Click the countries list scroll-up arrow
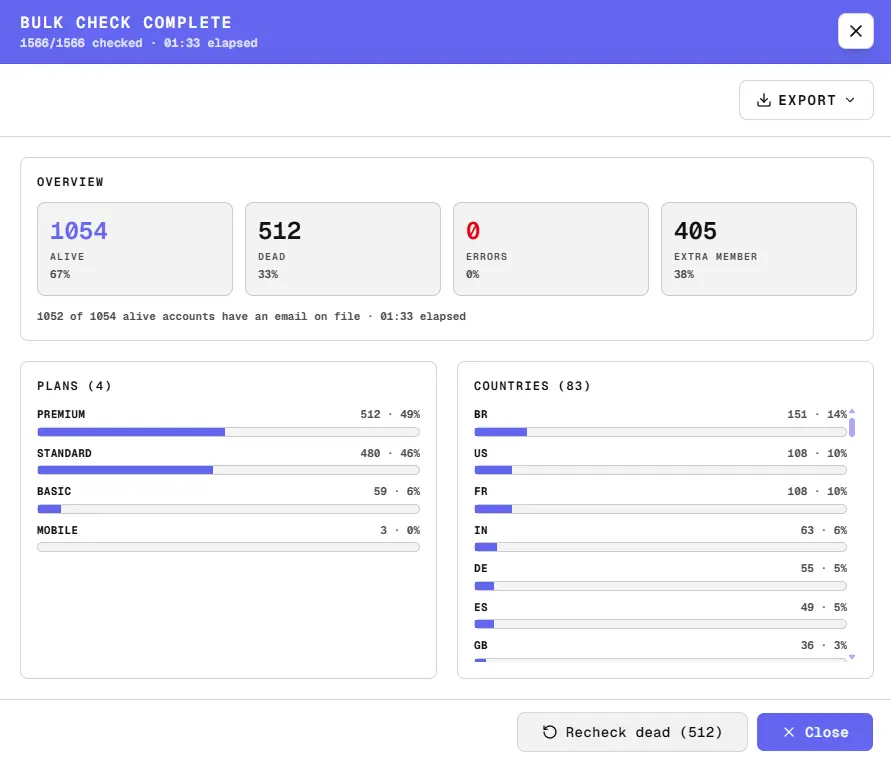Viewport: 891px width, 758px height. pos(852,411)
